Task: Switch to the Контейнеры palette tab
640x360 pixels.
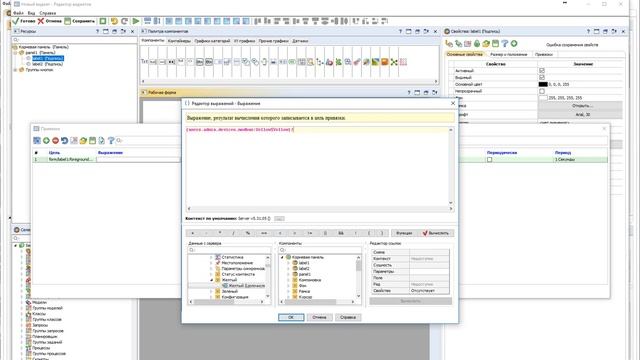Action: coord(179,41)
